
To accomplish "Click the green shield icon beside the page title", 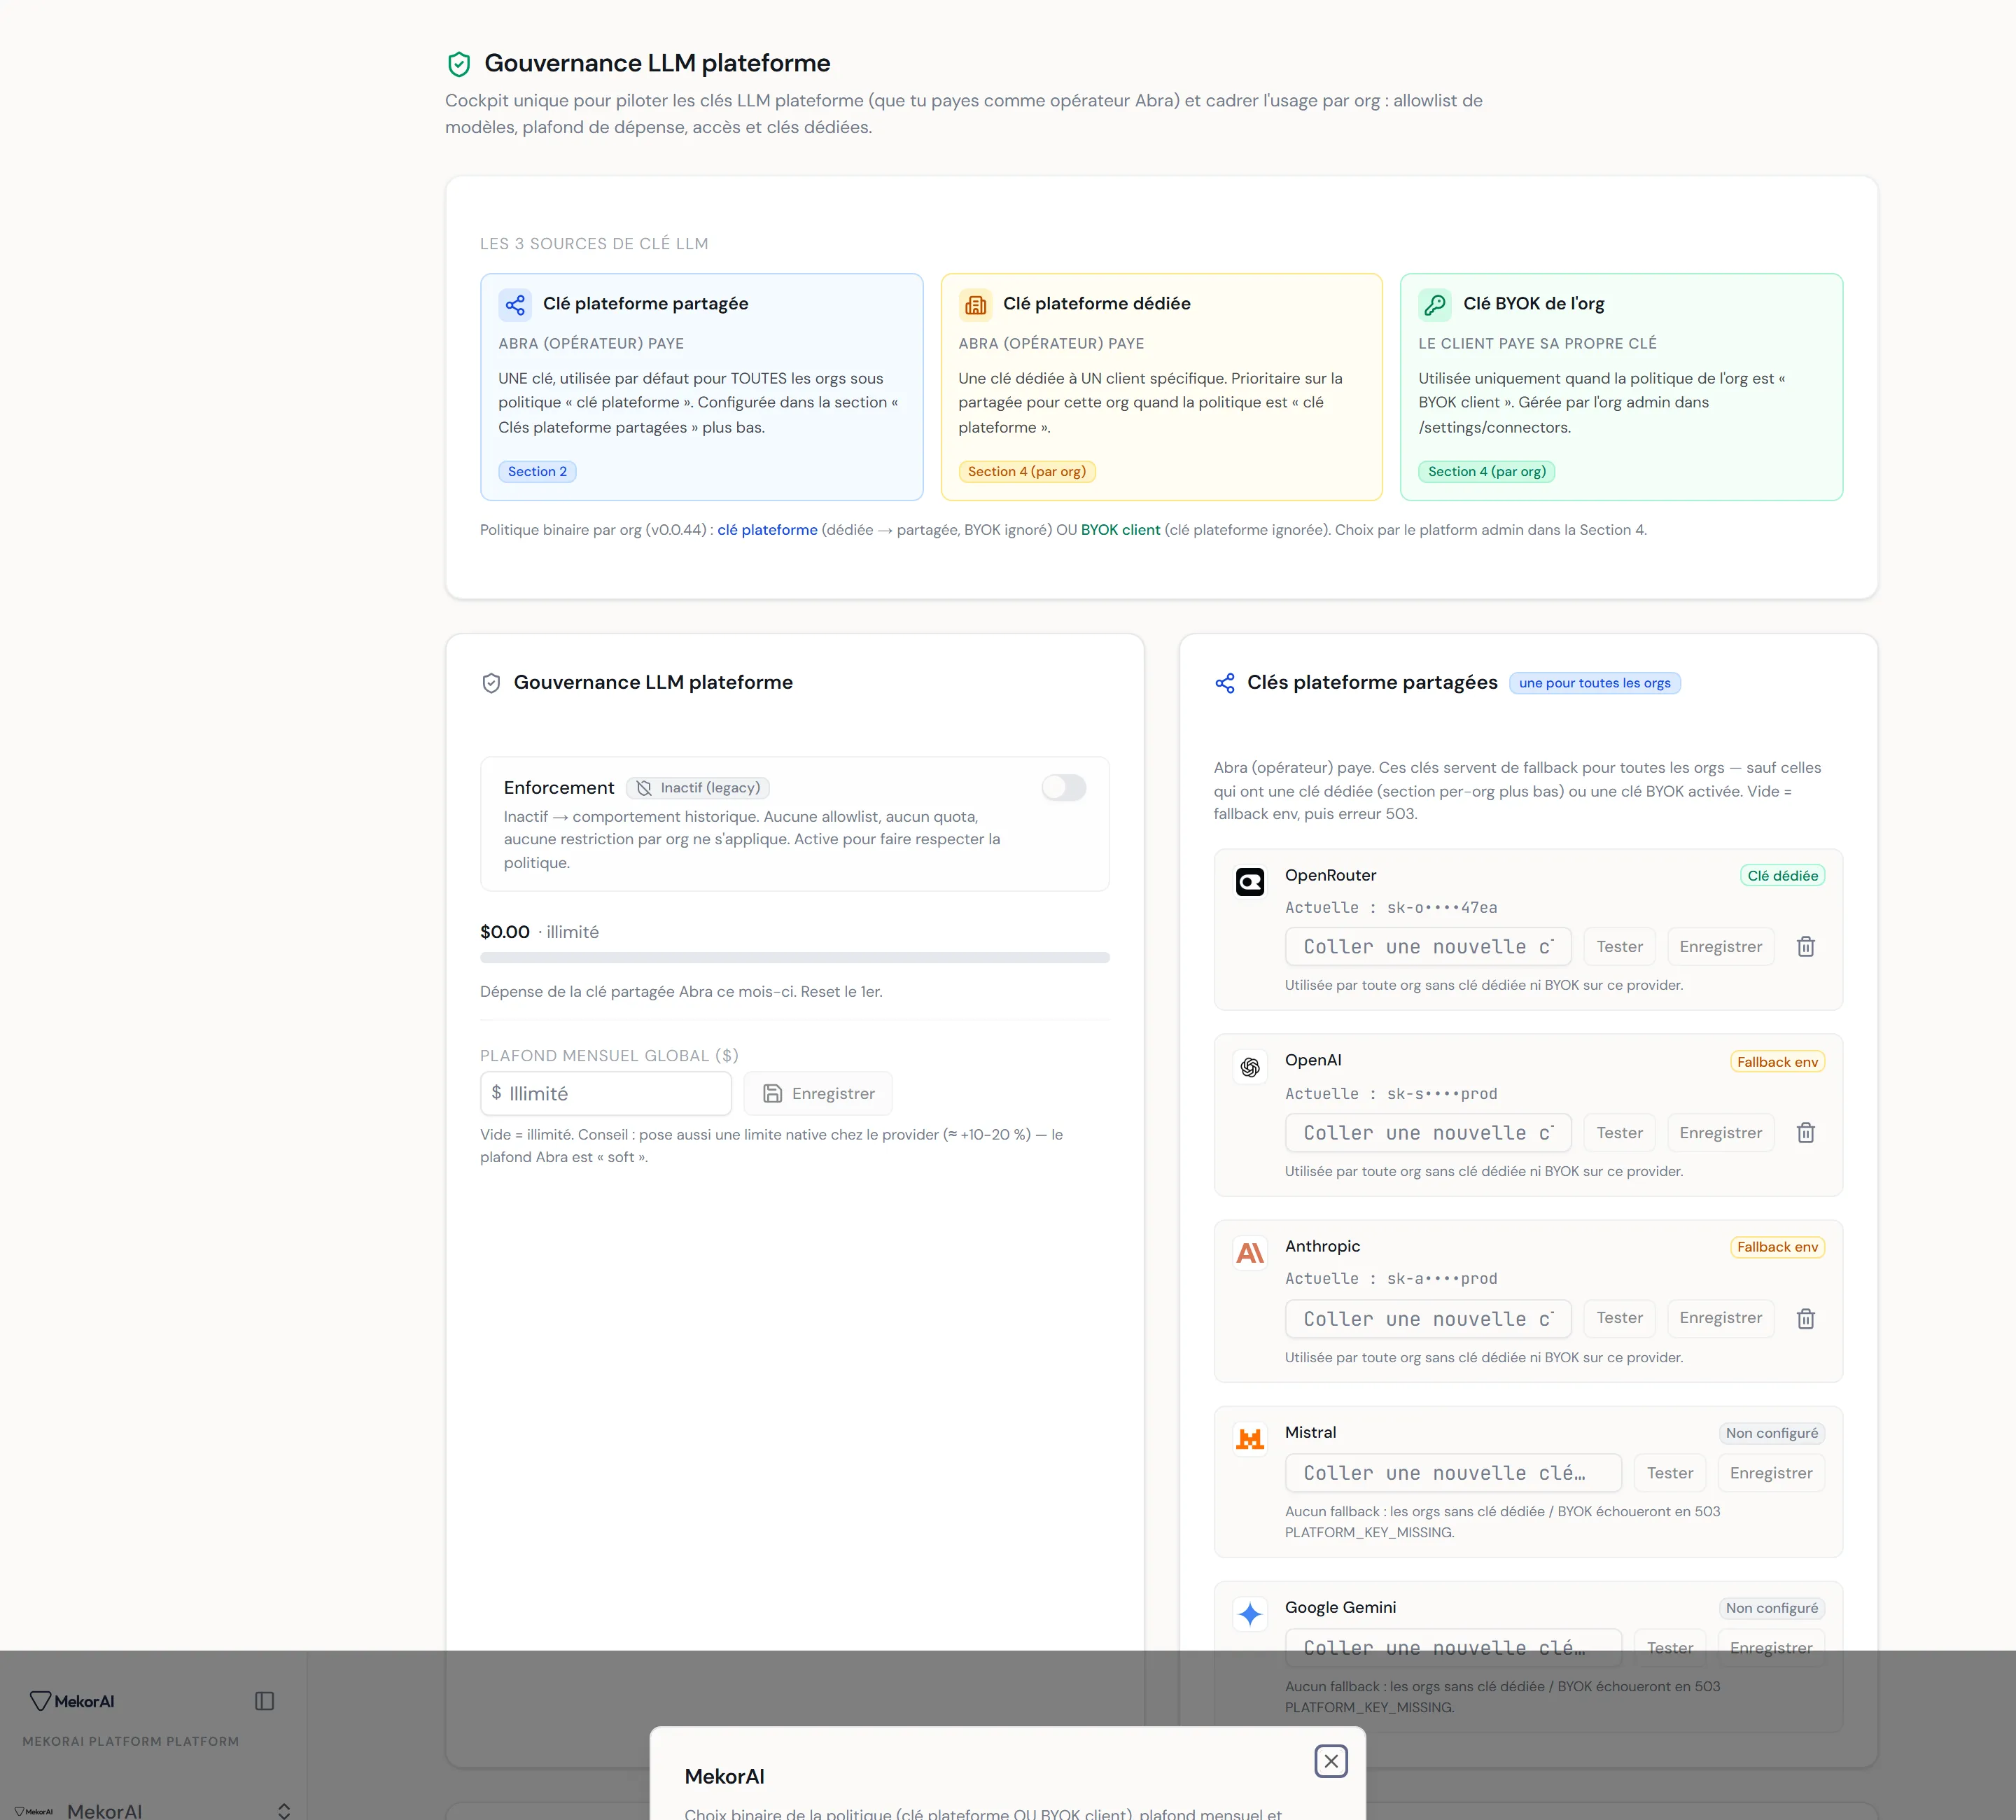I will click(x=459, y=64).
